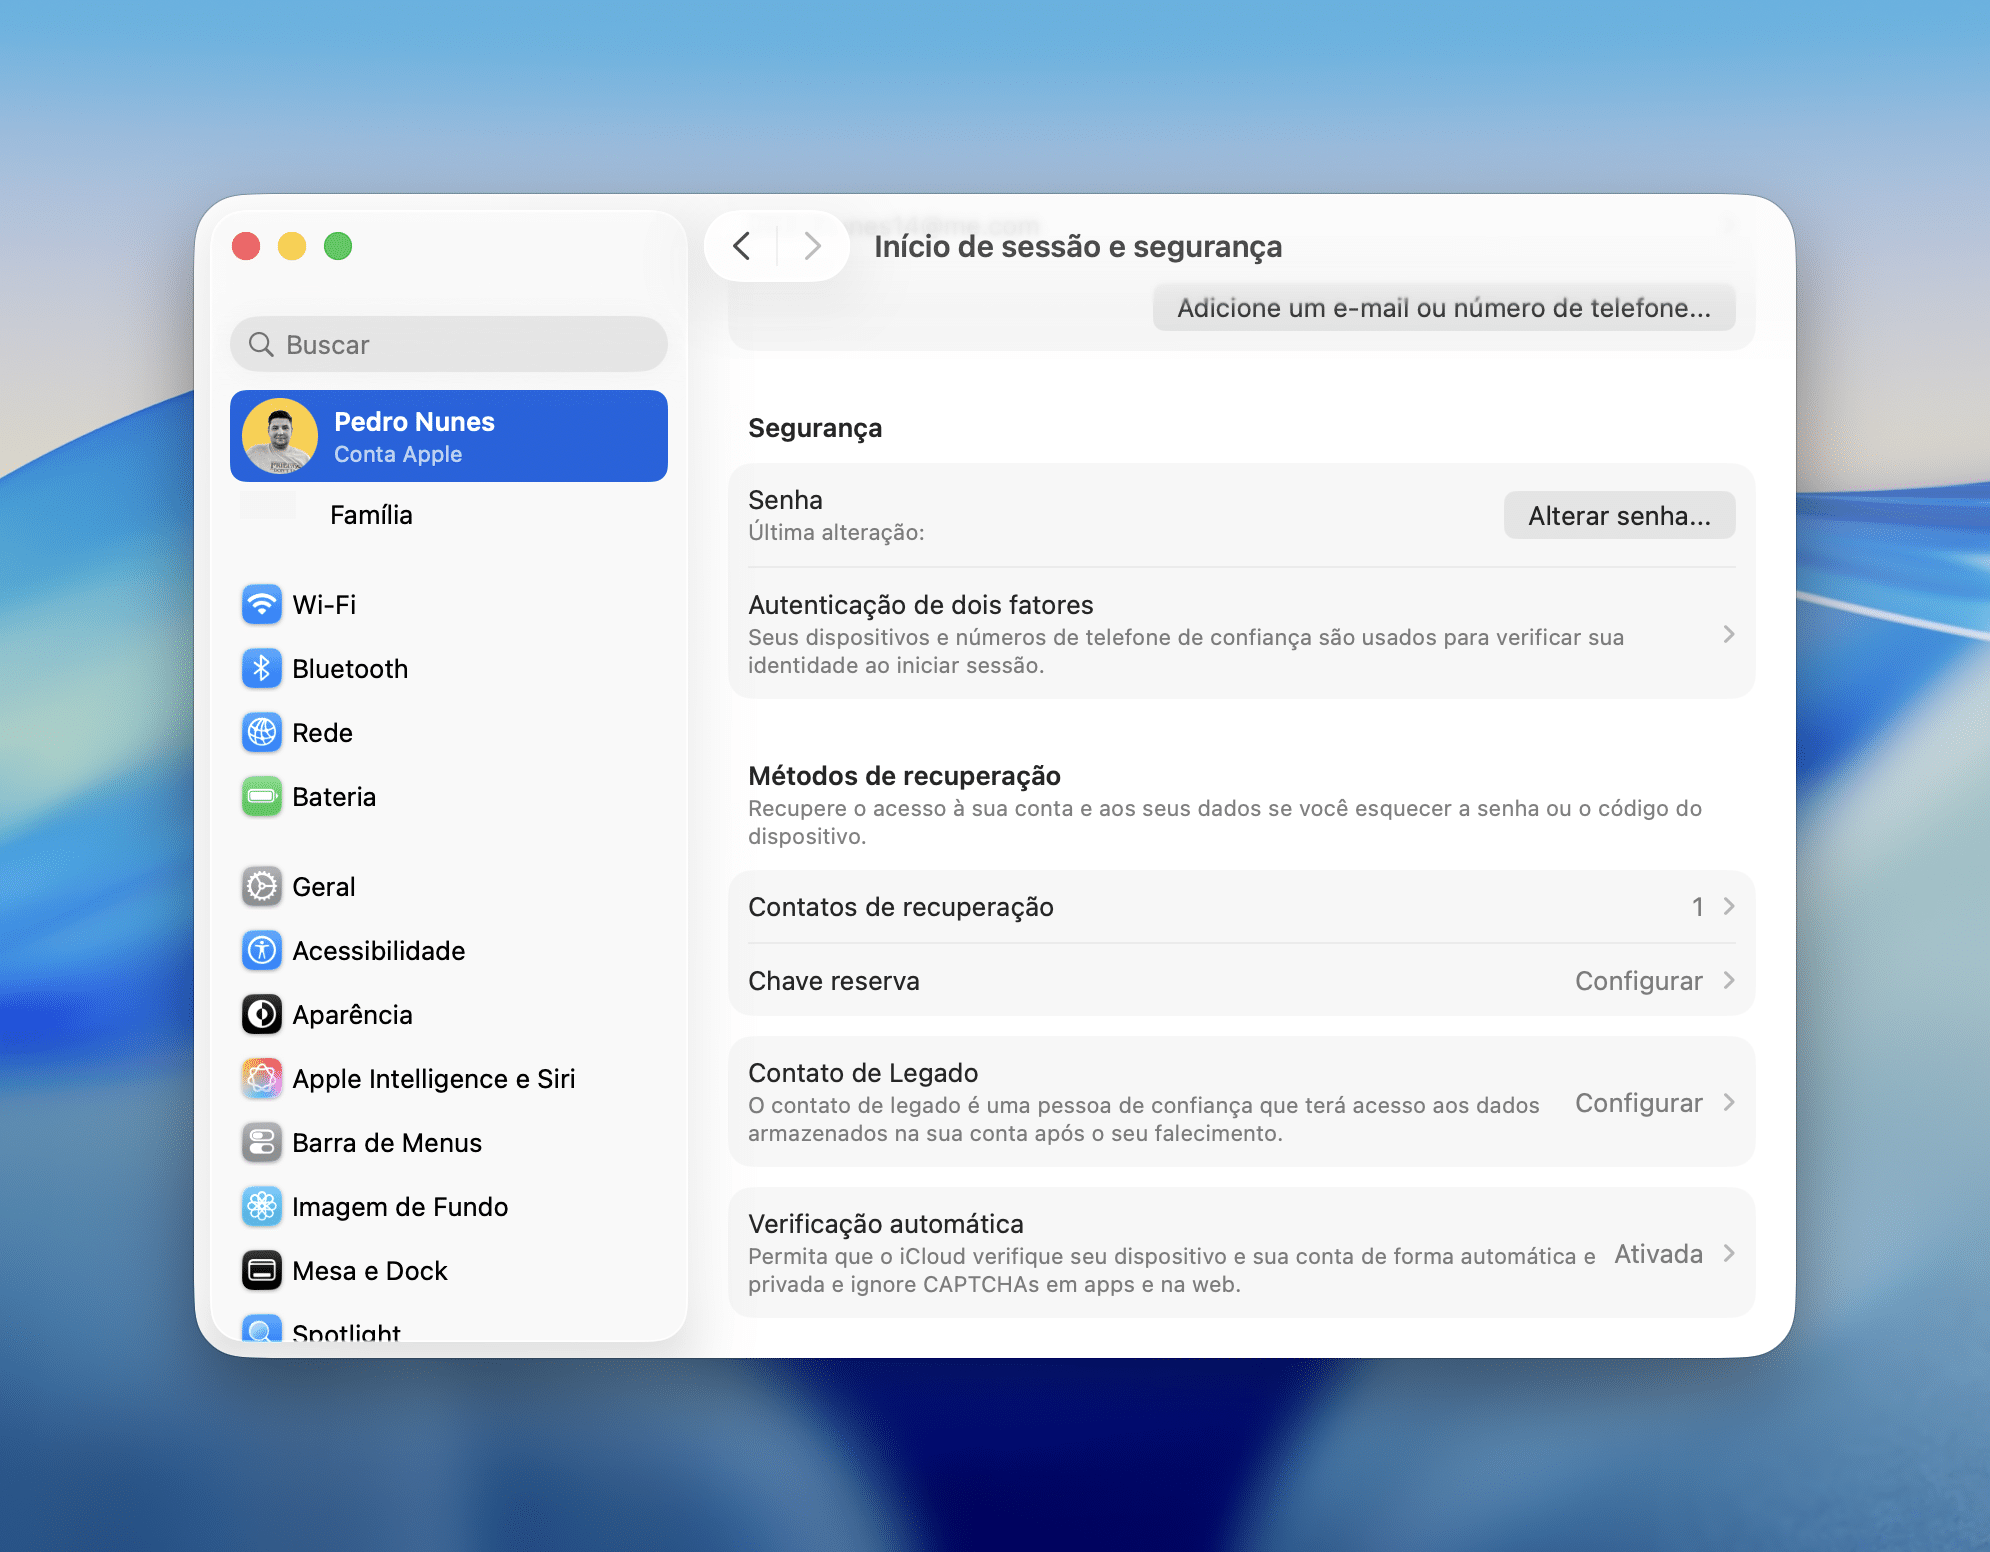Select Mesa e Dock menu item
This screenshot has height=1552, width=1990.
(369, 1270)
